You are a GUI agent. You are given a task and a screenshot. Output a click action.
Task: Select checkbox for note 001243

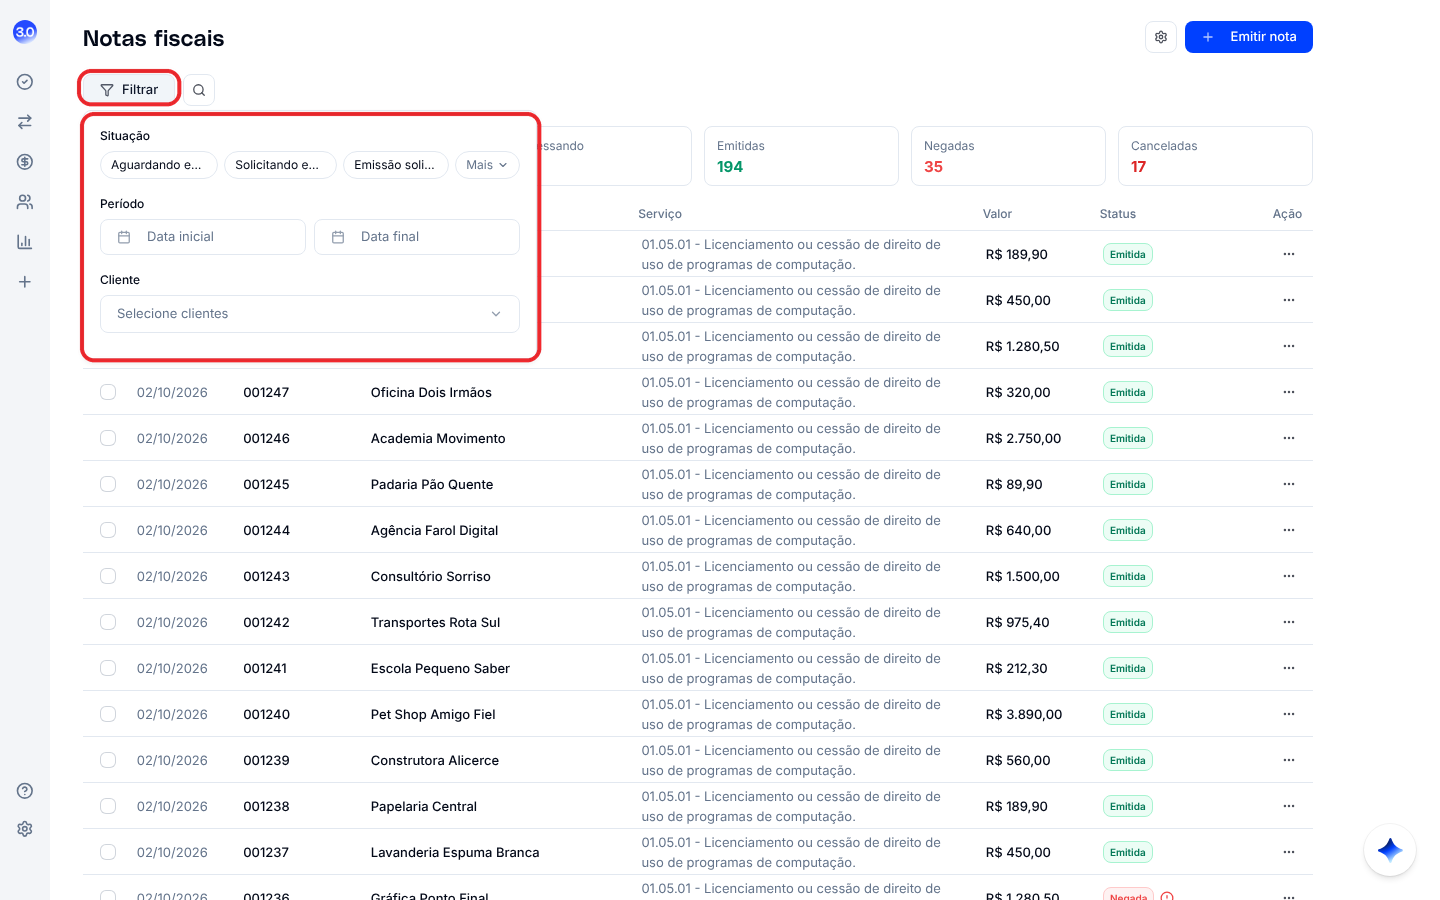point(108,576)
